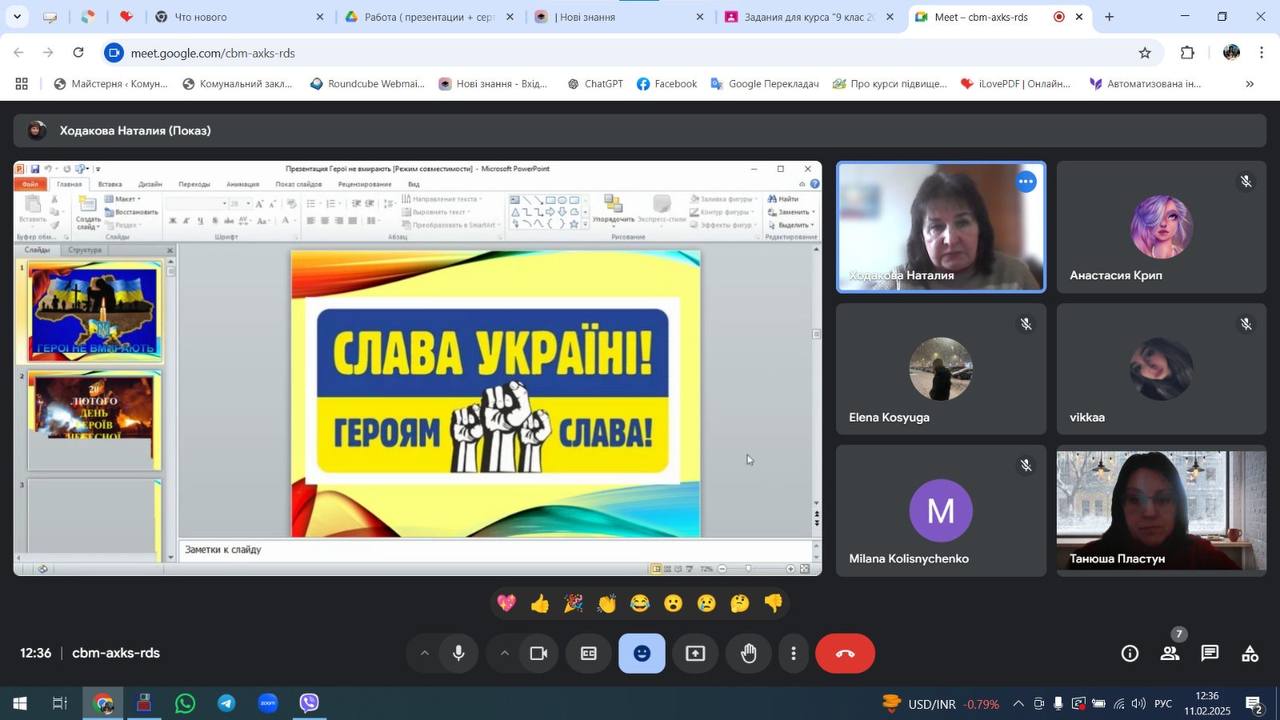Send the heart emoji reaction
Screen dimensions: 1280x720
pos(507,603)
